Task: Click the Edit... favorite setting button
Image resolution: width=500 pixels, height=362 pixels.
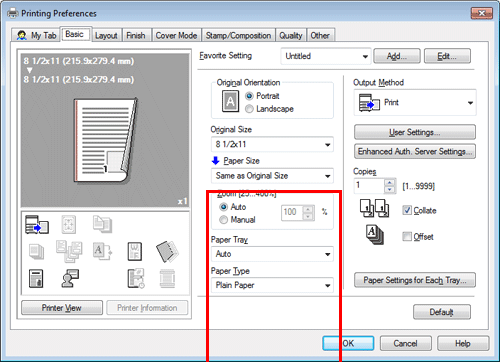Action: [x=447, y=56]
